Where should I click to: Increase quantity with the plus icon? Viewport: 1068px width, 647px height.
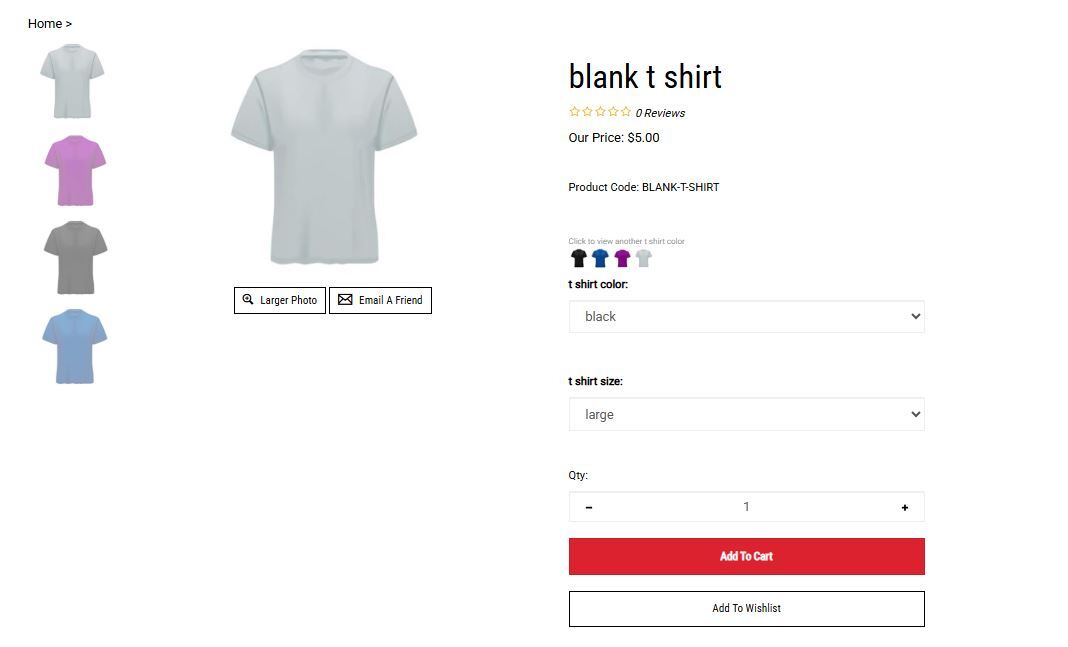[x=905, y=507]
